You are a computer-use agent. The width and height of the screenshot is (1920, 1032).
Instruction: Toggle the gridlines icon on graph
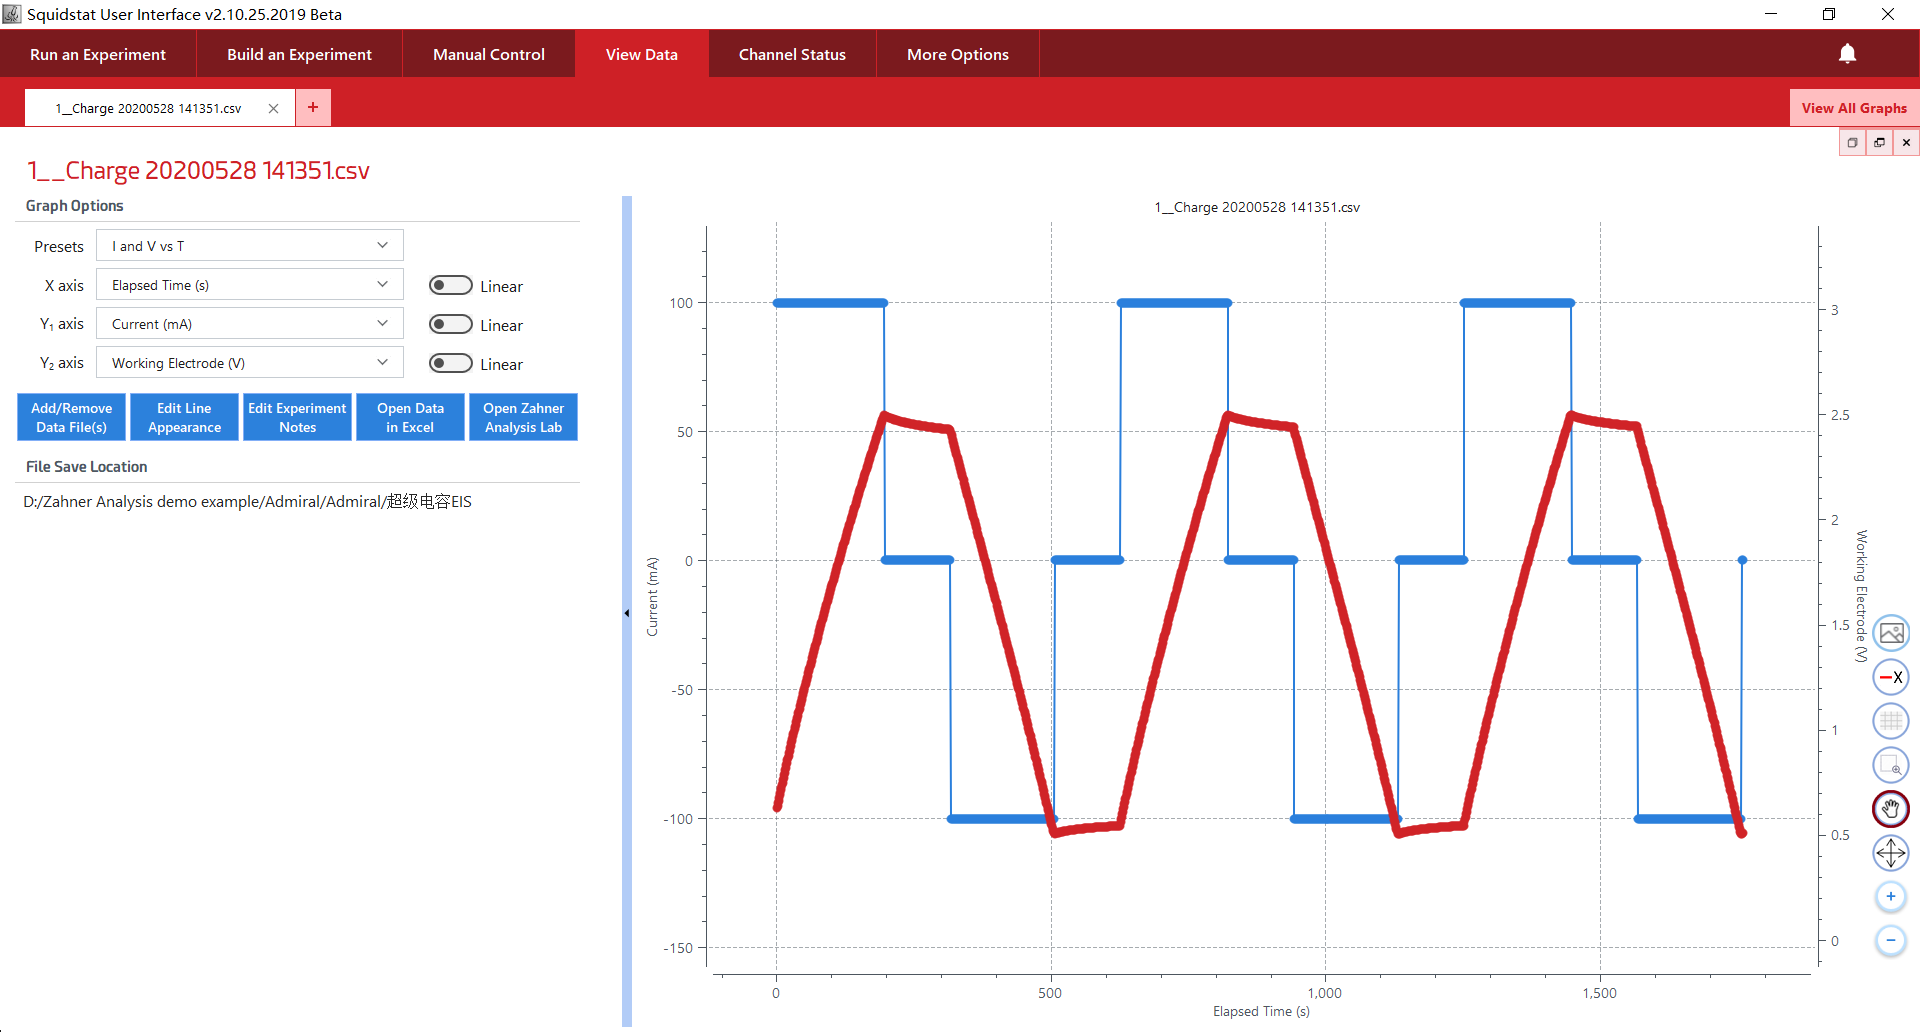[x=1890, y=721]
